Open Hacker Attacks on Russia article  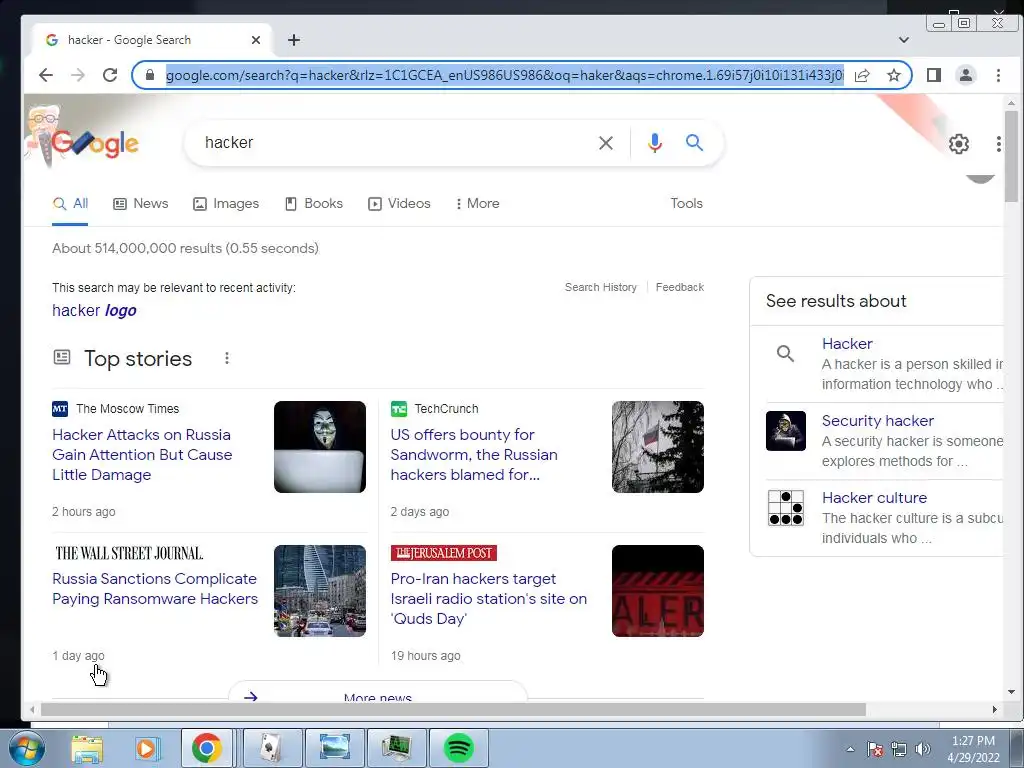[x=142, y=455]
